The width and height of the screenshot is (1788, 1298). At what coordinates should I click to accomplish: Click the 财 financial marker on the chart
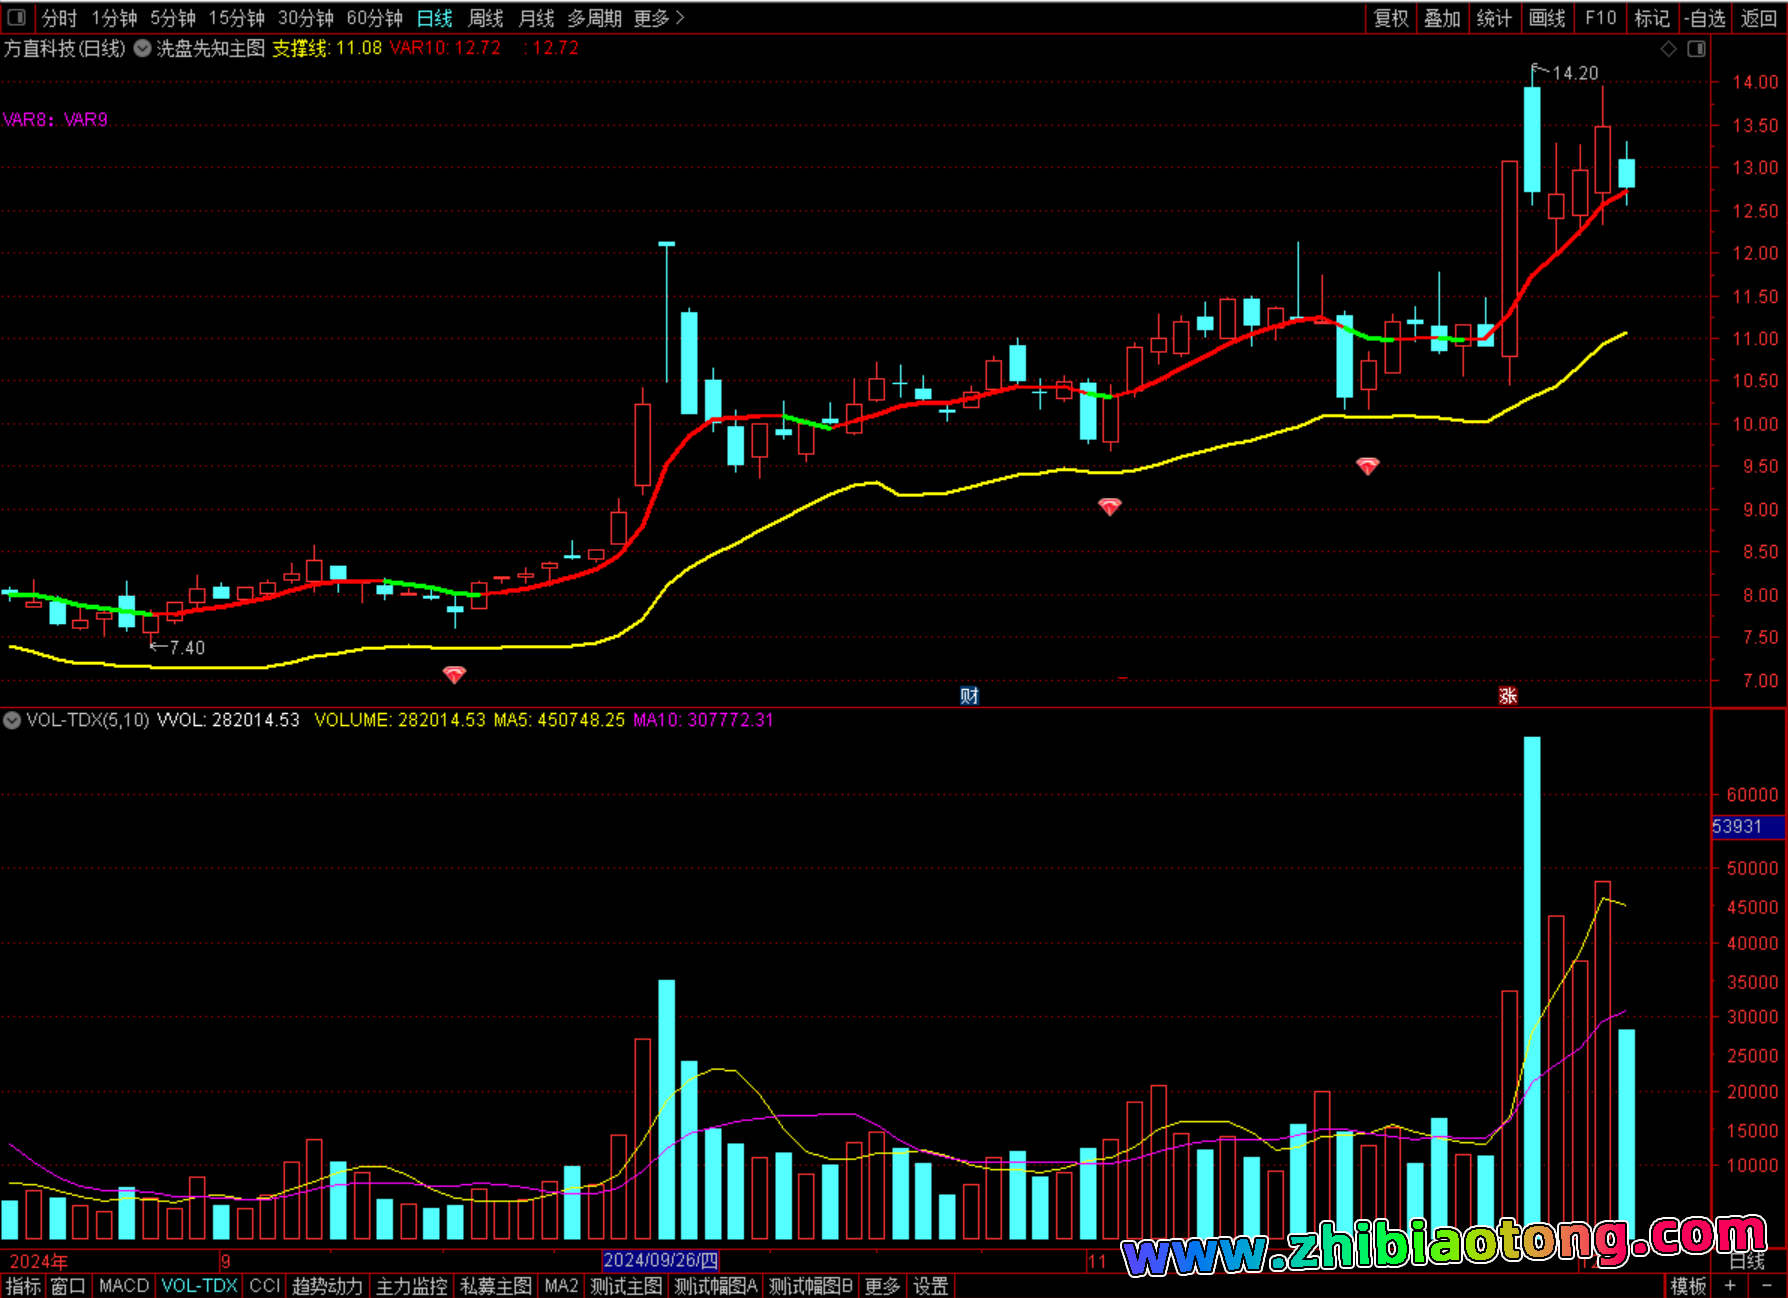tap(969, 696)
